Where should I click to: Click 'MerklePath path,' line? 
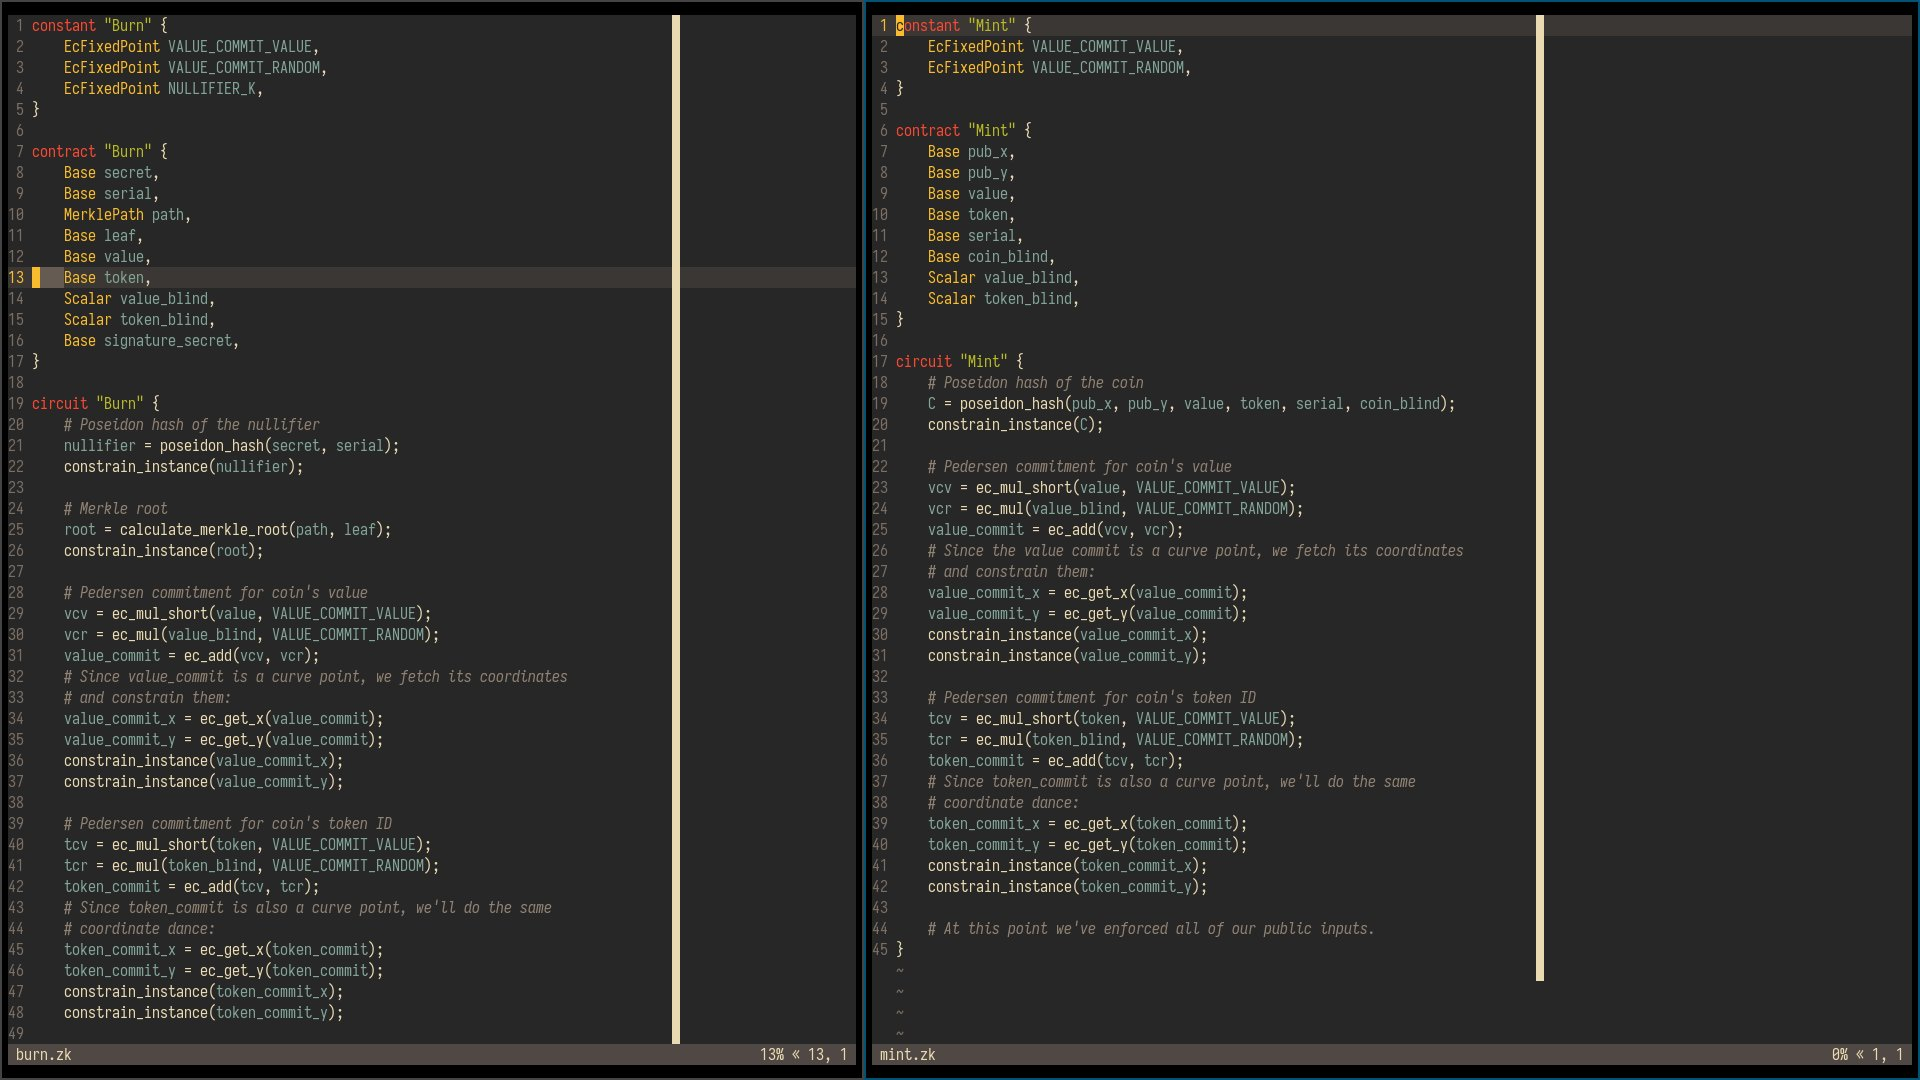point(128,215)
